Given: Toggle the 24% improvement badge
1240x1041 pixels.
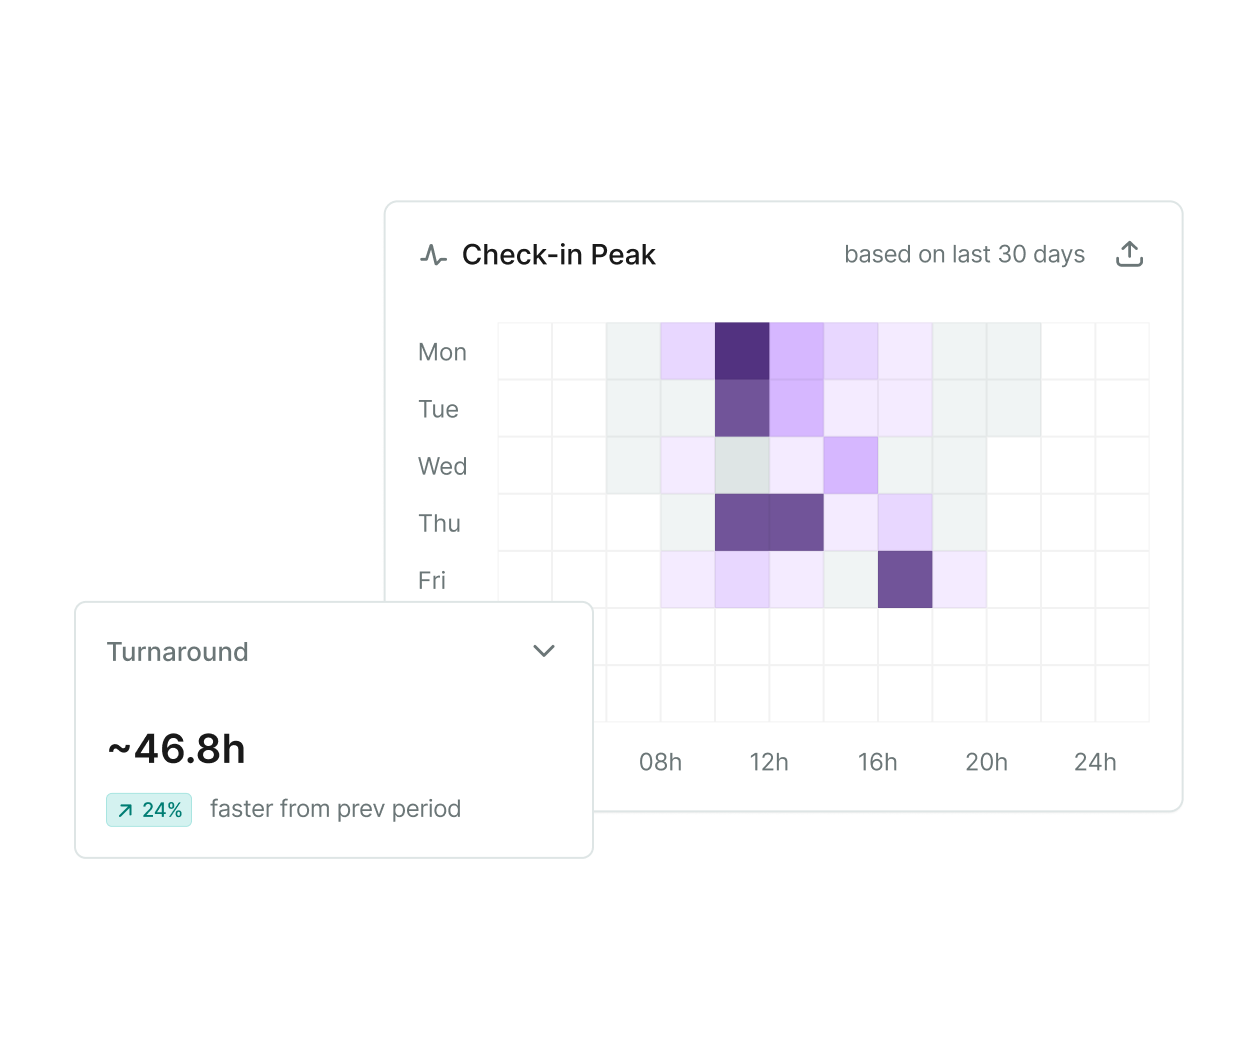Looking at the screenshot, I should pyautogui.click(x=148, y=810).
